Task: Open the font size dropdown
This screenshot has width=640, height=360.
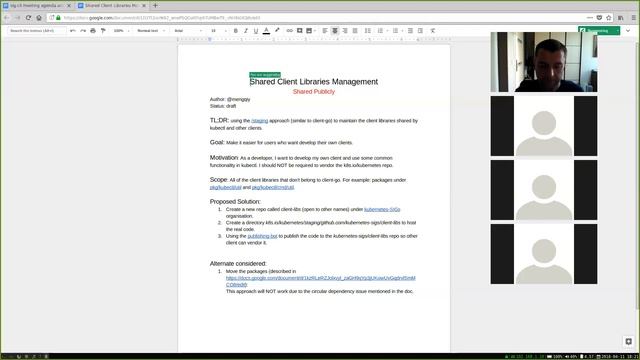Action: (218, 31)
